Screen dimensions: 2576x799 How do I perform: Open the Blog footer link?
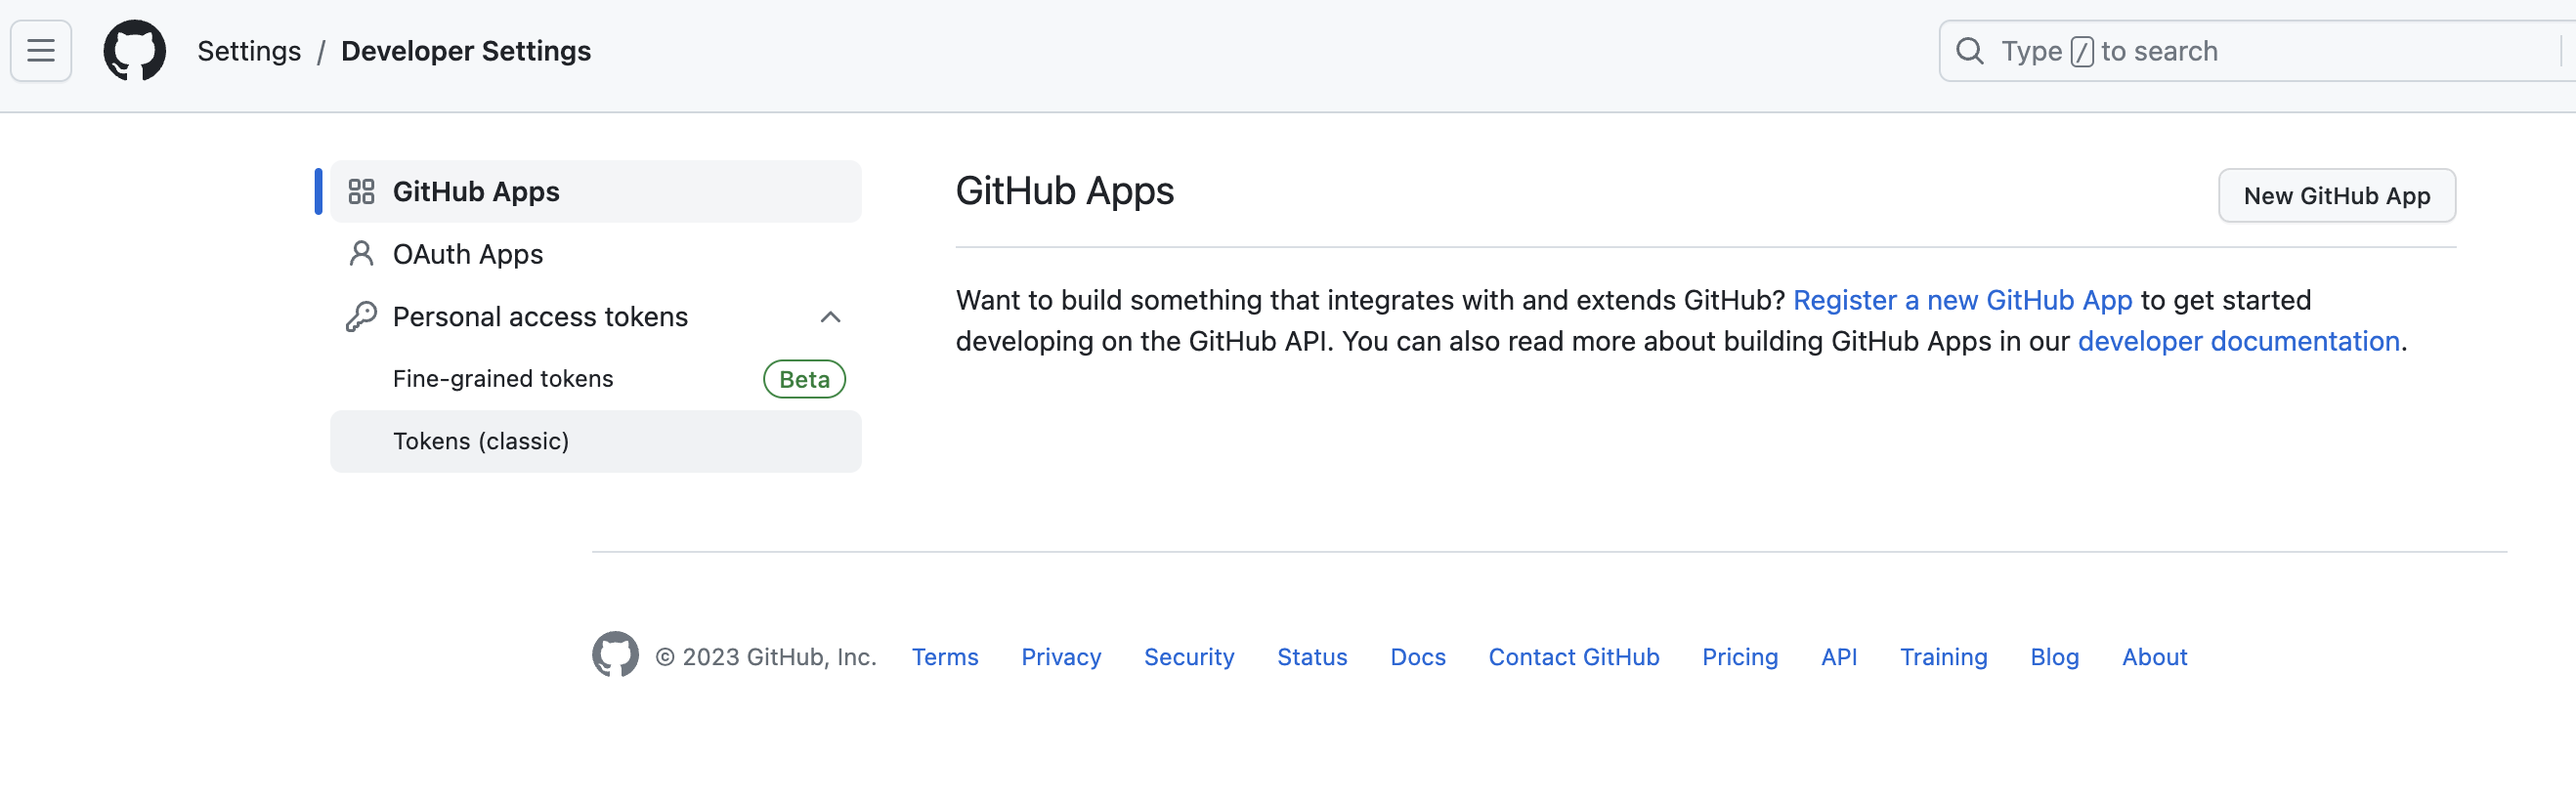tap(2054, 657)
